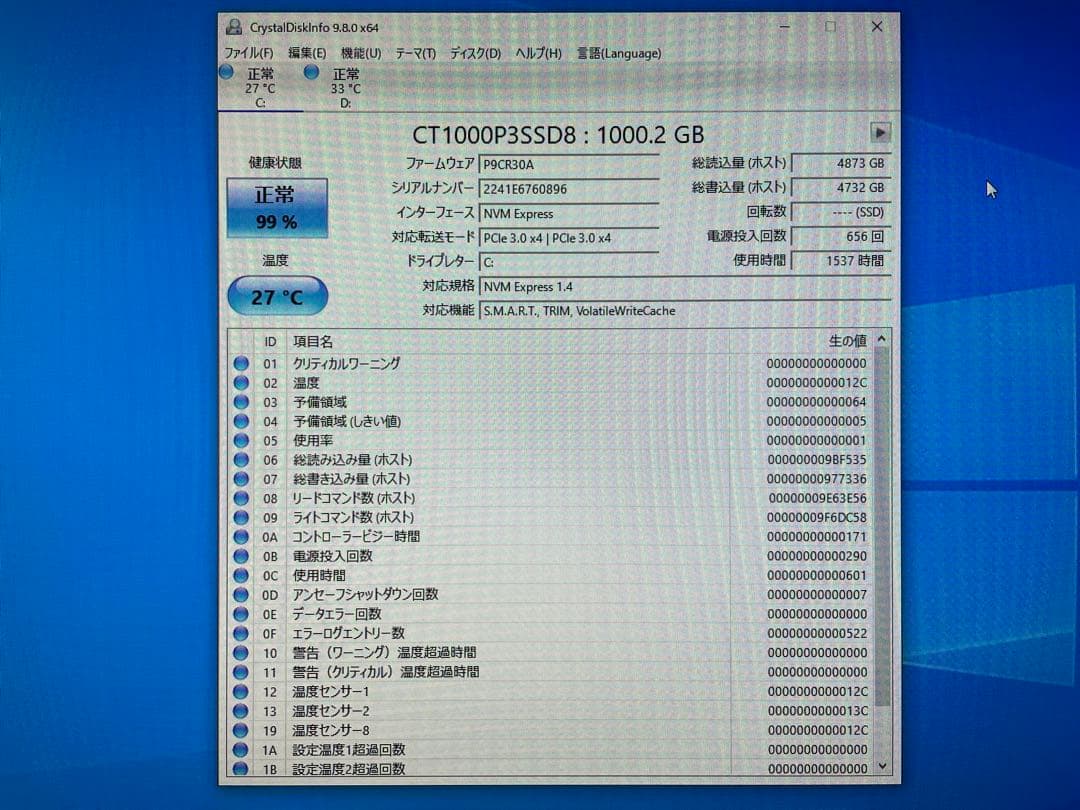This screenshot has width=1080, height=810.
Task: Click the blue status icon for 警告 (クリティカル) 温度超過時間
Action: point(241,672)
